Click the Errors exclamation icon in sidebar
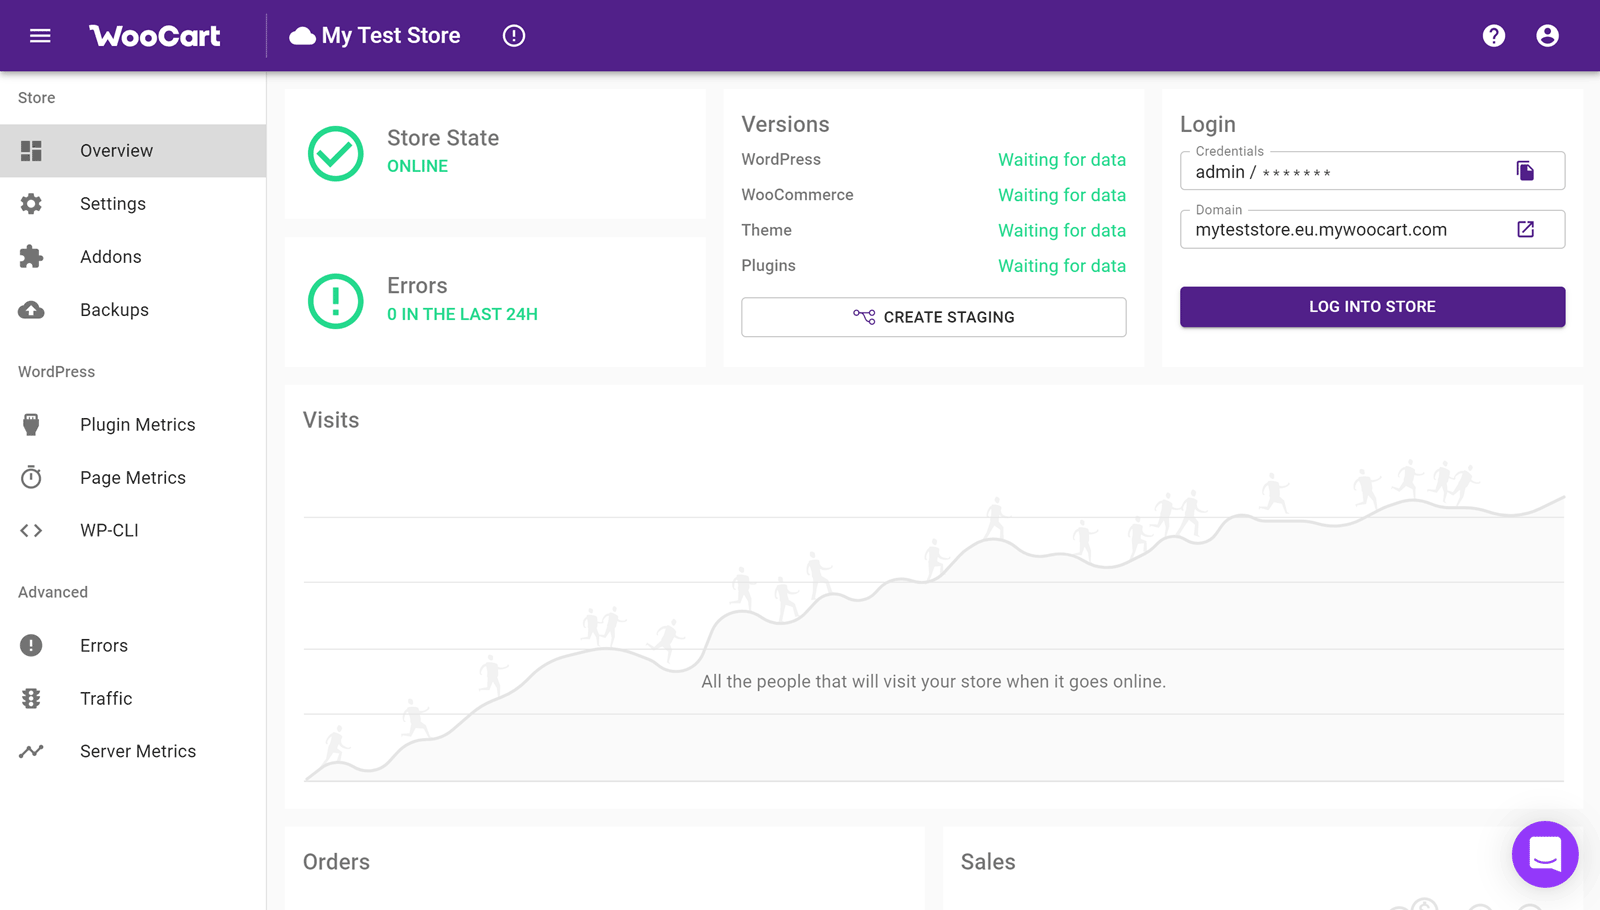The height and width of the screenshot is (910, 1600). pos(32,646)
